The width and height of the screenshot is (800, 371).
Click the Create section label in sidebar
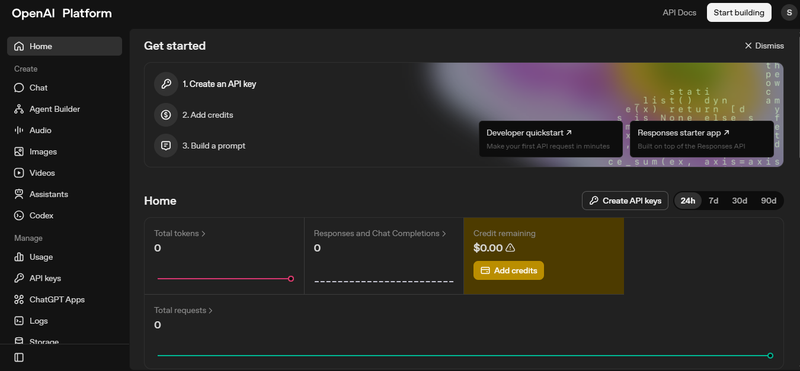[26, 69]
